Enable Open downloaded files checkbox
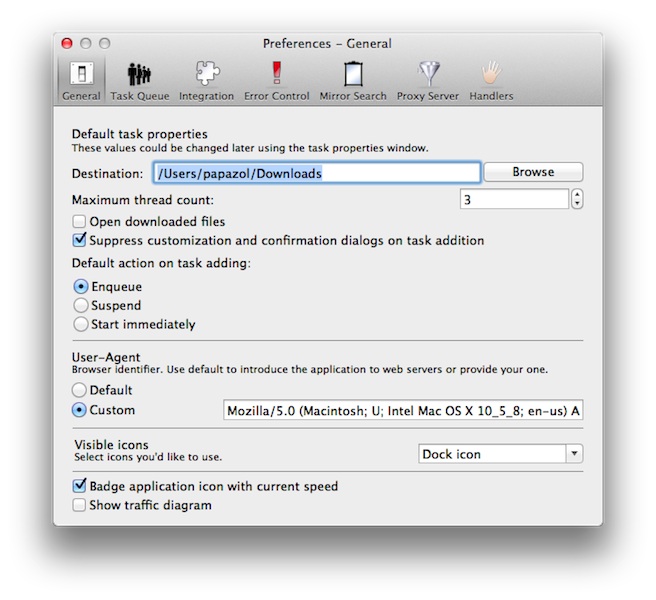 click(79, 221)
